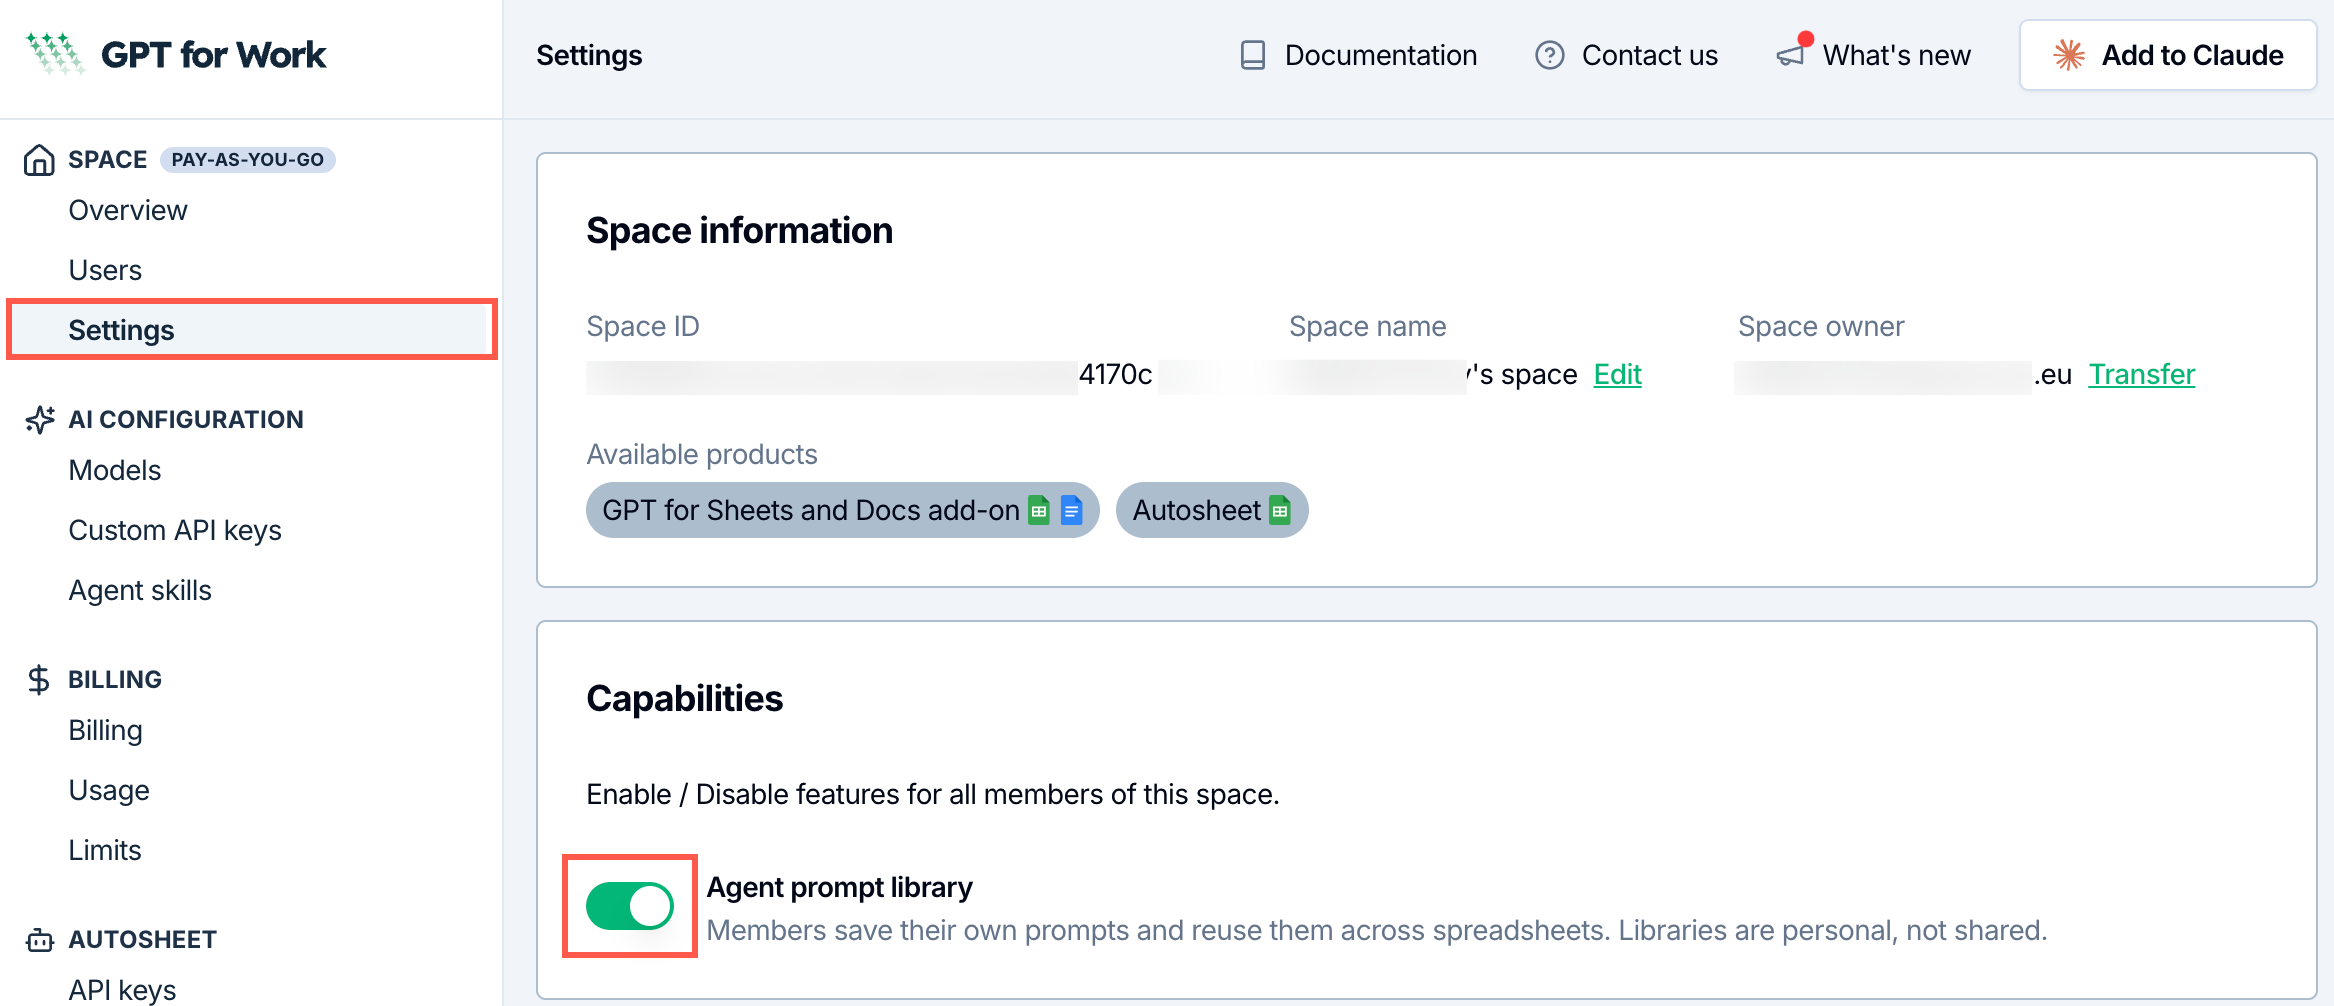Click the Agent prompt library label
2334x1006 pixels.
[x=839, y=887]
